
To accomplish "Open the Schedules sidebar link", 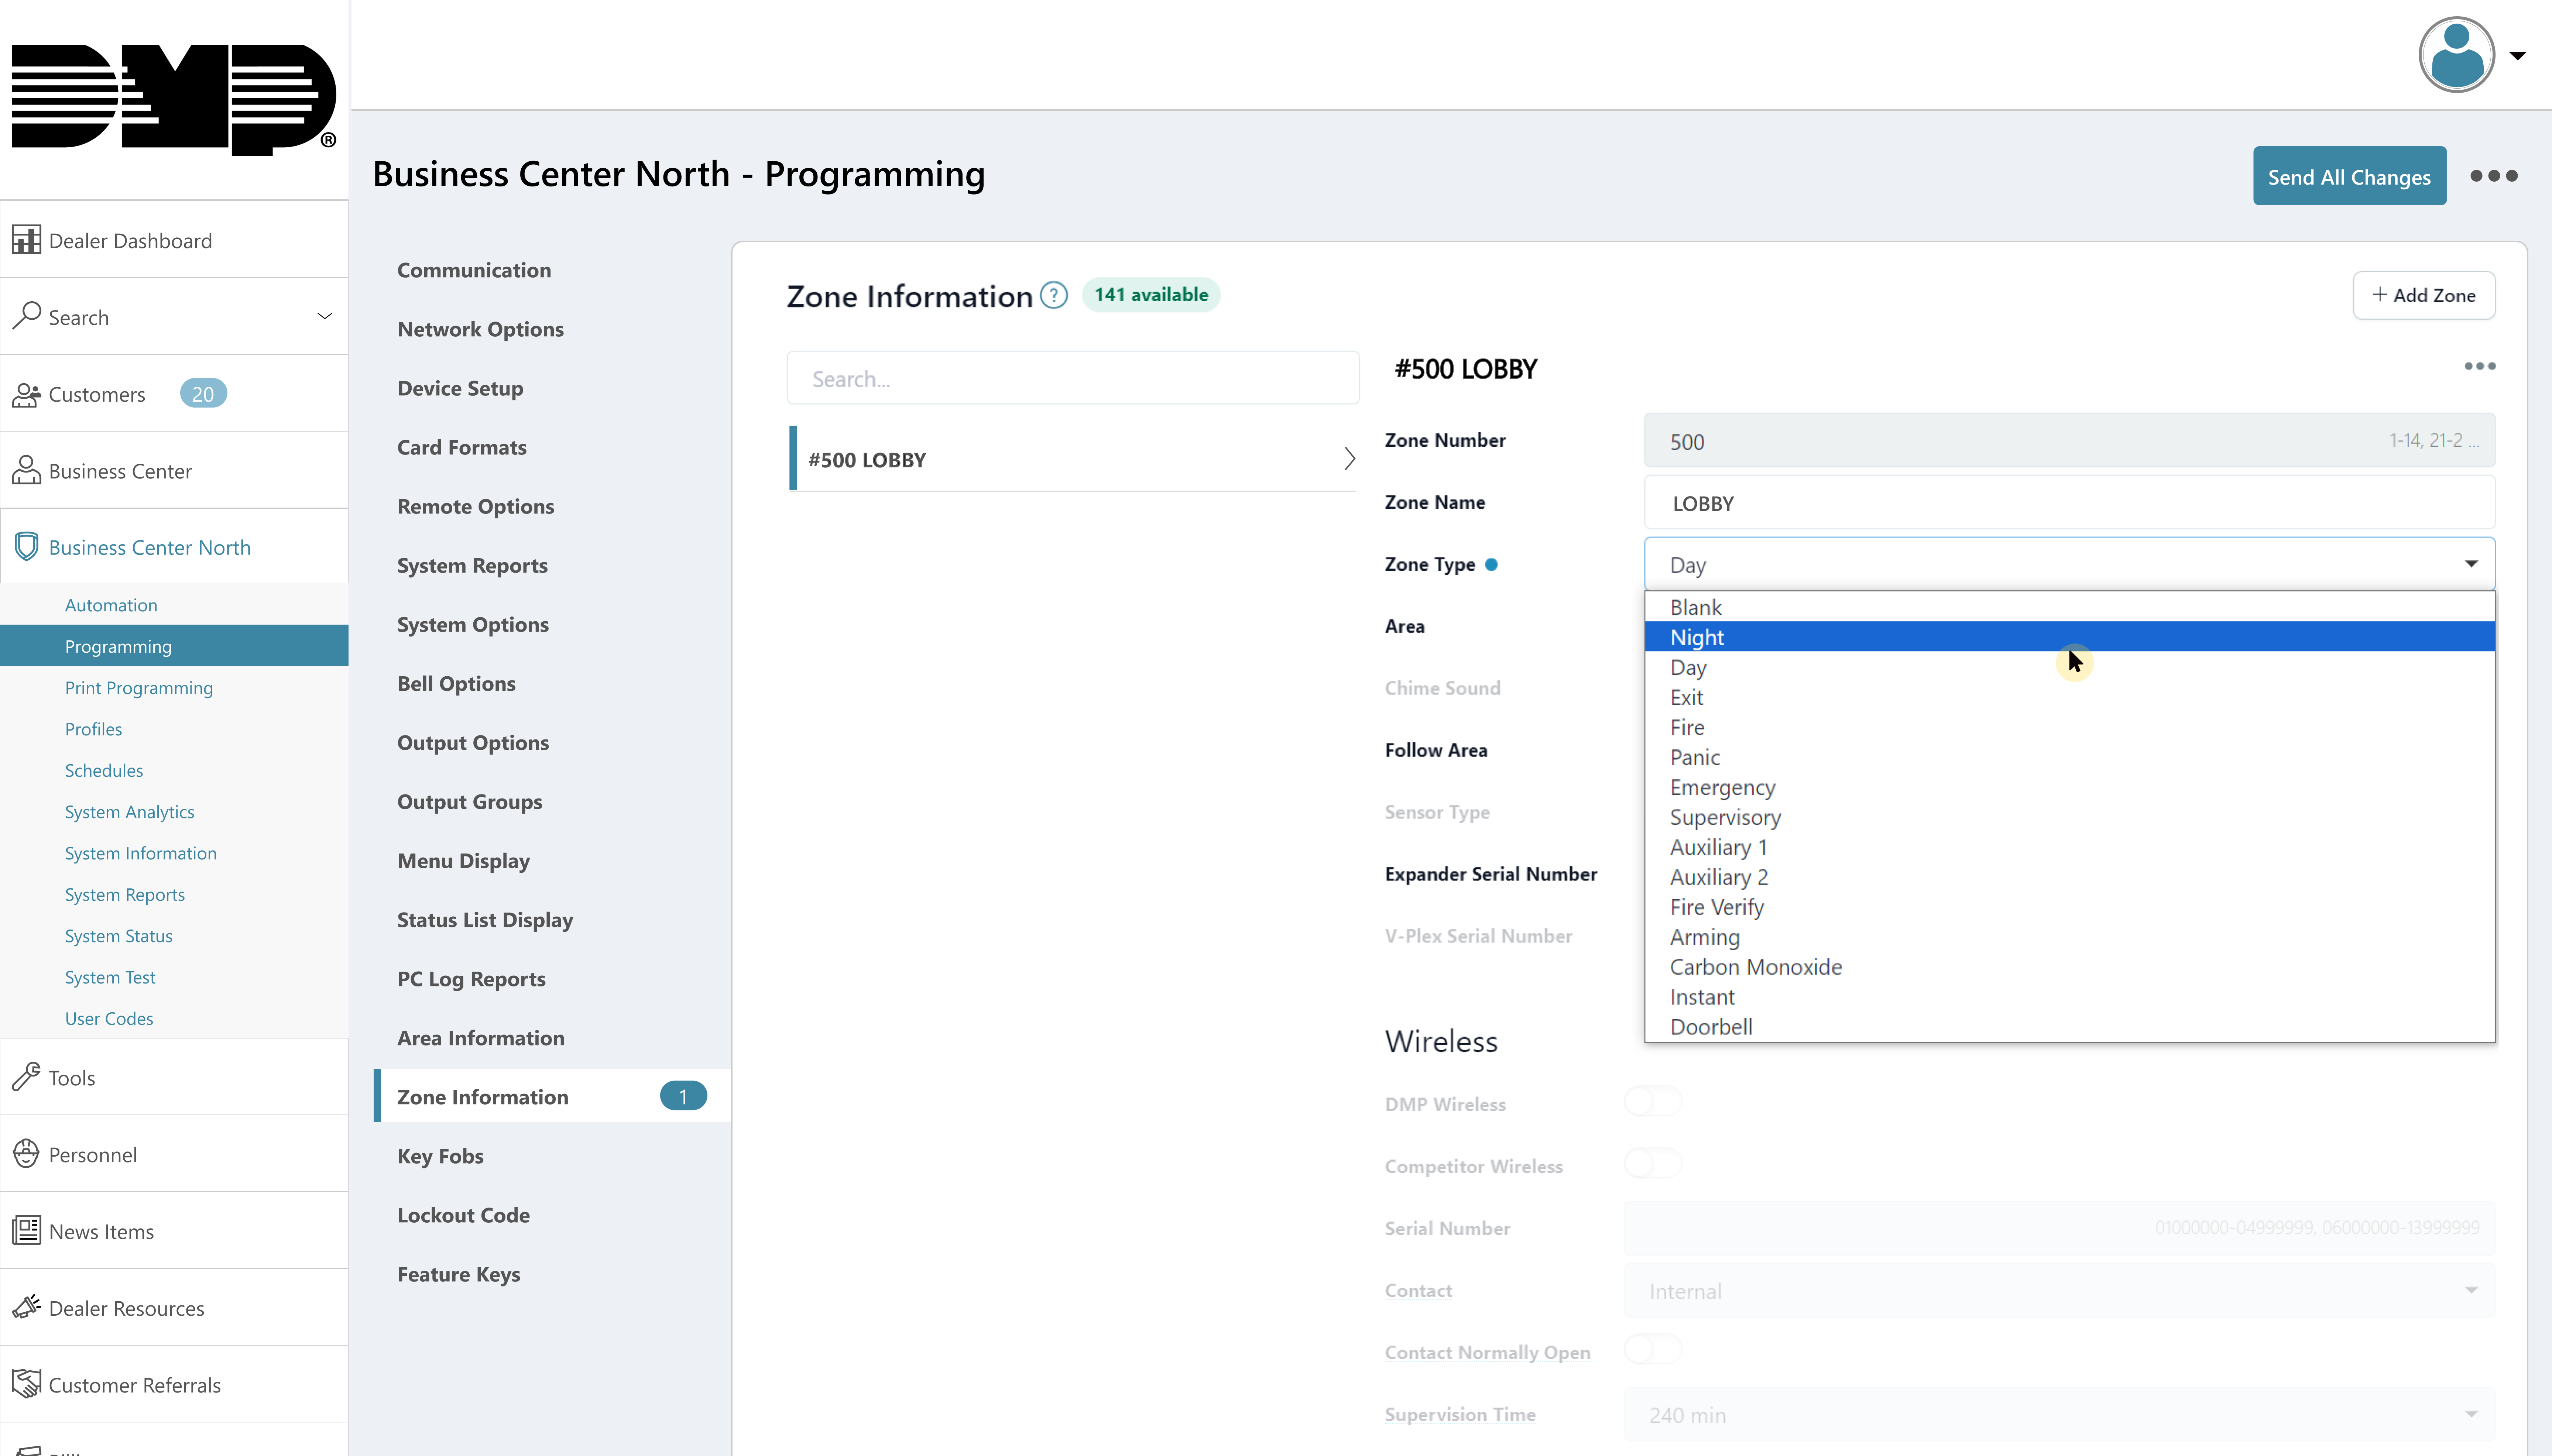I will [104, 770].
